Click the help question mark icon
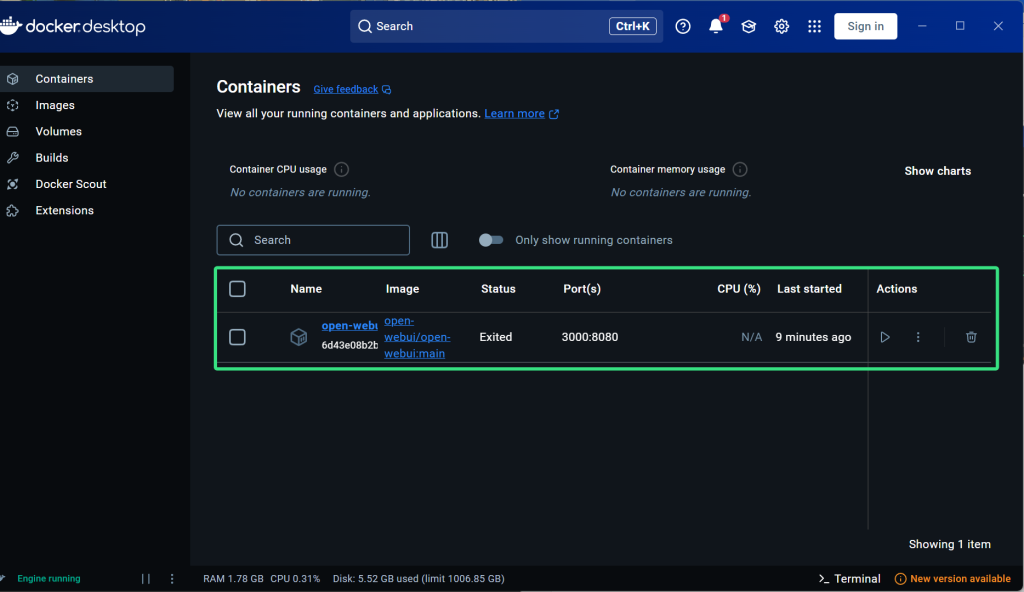 683,27
